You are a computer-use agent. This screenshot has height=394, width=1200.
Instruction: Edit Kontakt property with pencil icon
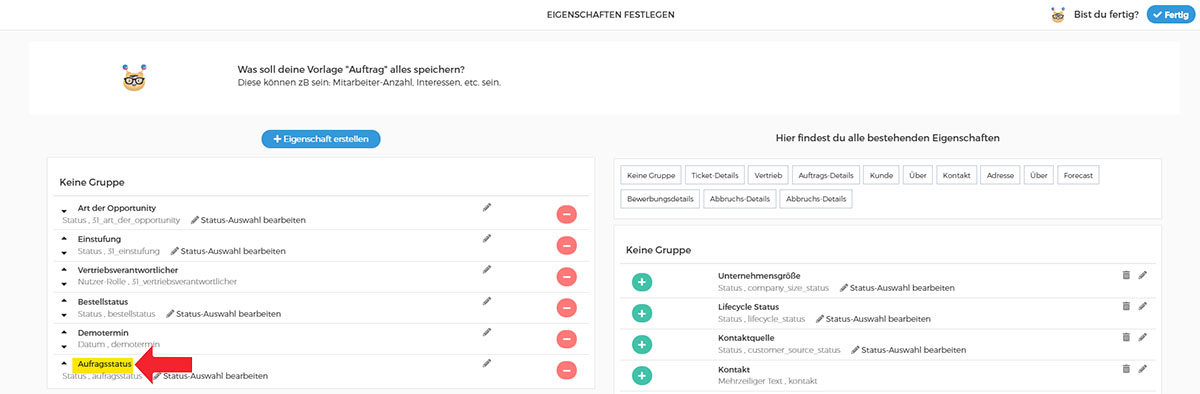pos(1143,369)
